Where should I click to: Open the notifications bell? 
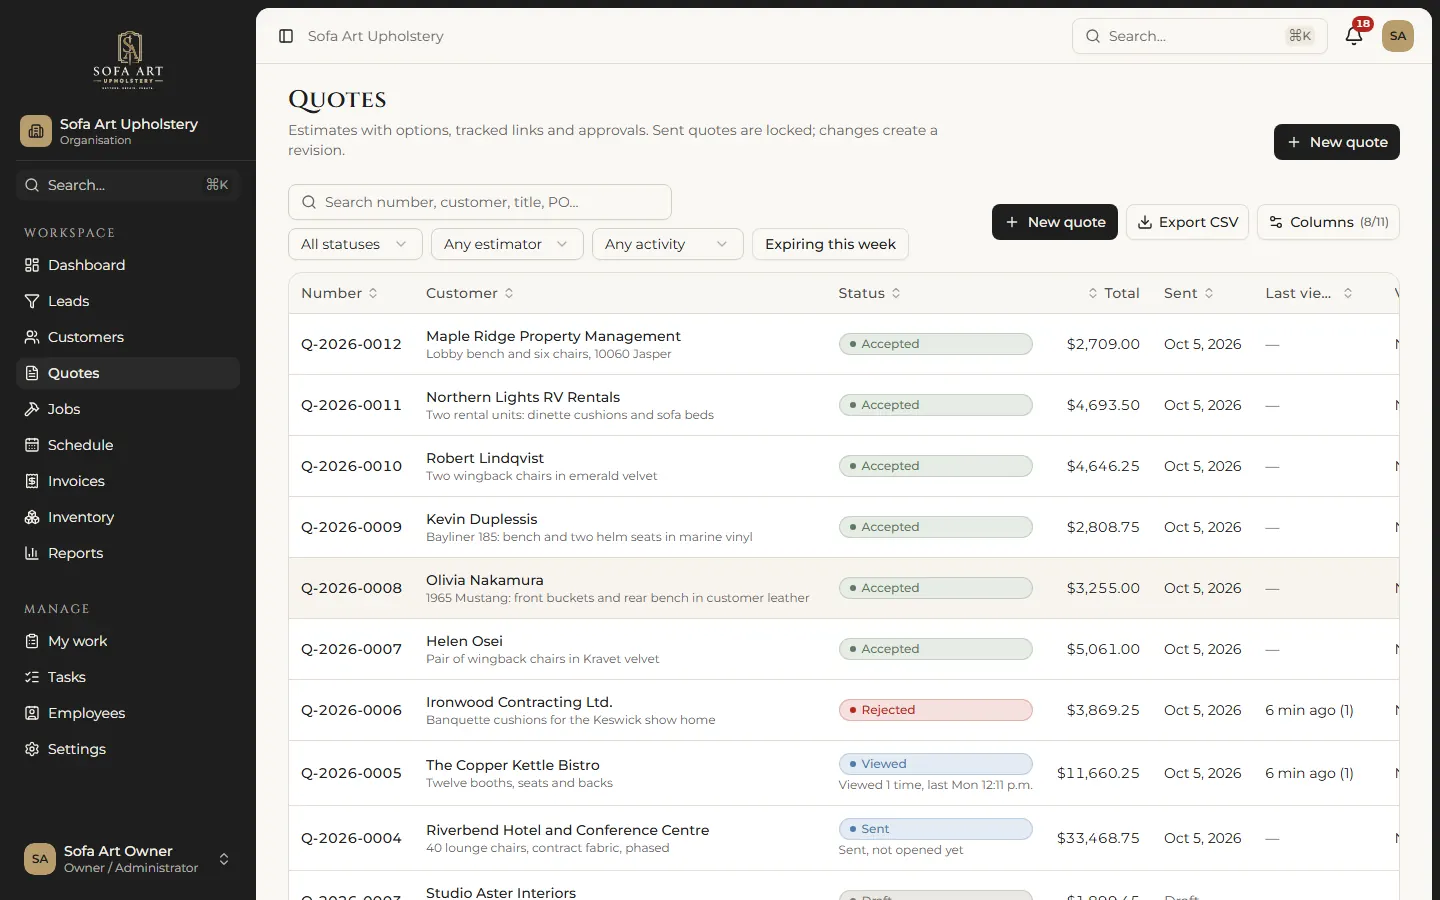1354,36
